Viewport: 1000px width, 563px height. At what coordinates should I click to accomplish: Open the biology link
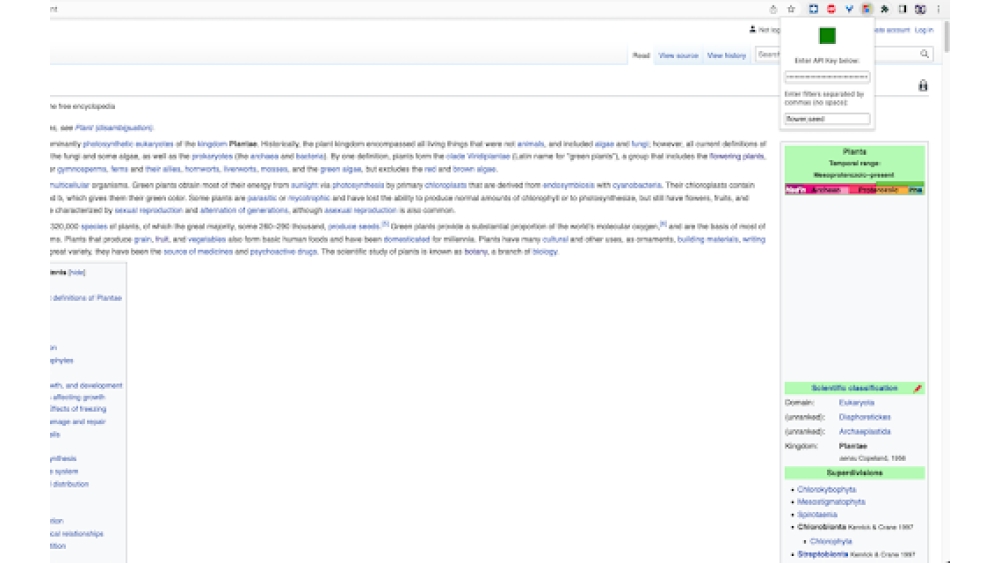pyautogui.click(x=545, y=252)
